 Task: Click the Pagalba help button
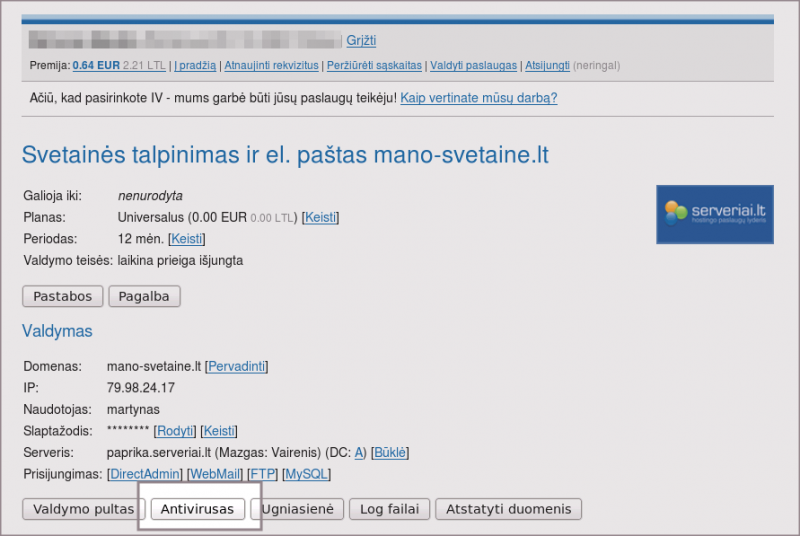(144, 296)
